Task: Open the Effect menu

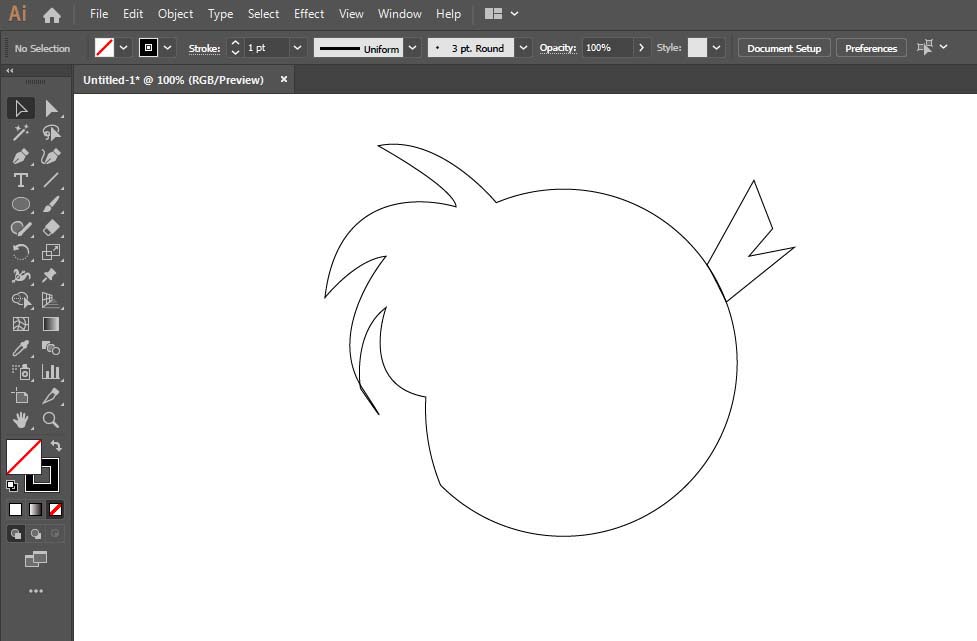Action: (x=309, y=14)
